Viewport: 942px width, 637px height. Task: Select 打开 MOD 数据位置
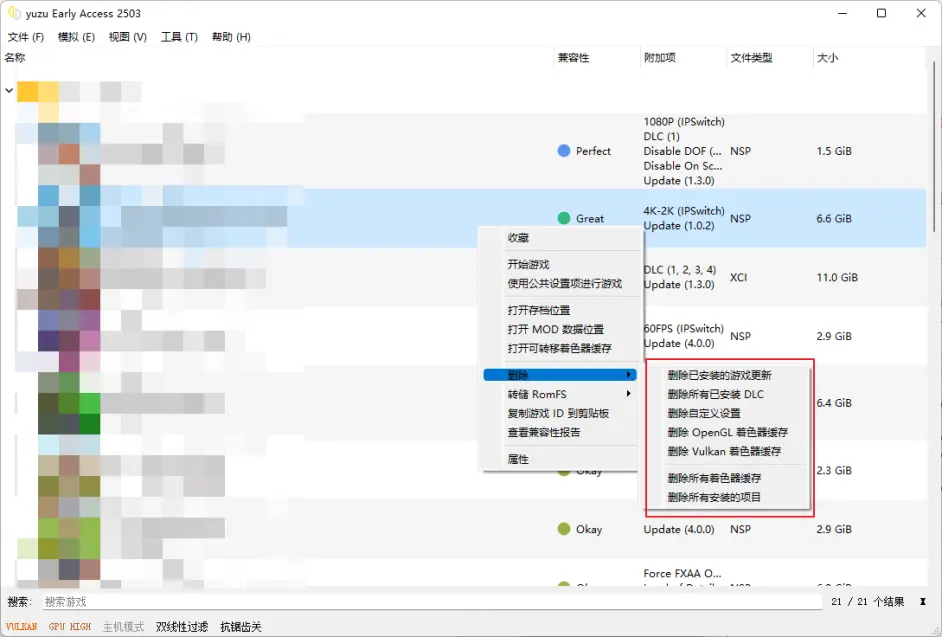tap(555, 329)
